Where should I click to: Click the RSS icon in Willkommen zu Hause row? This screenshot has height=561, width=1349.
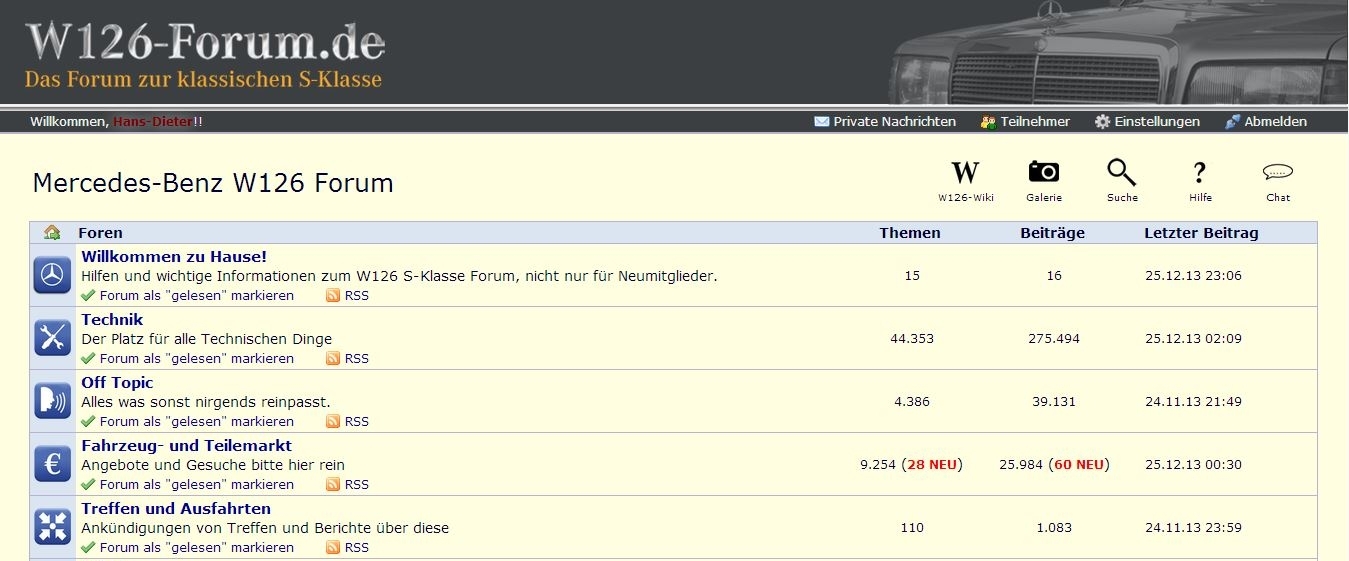(333, 295)
